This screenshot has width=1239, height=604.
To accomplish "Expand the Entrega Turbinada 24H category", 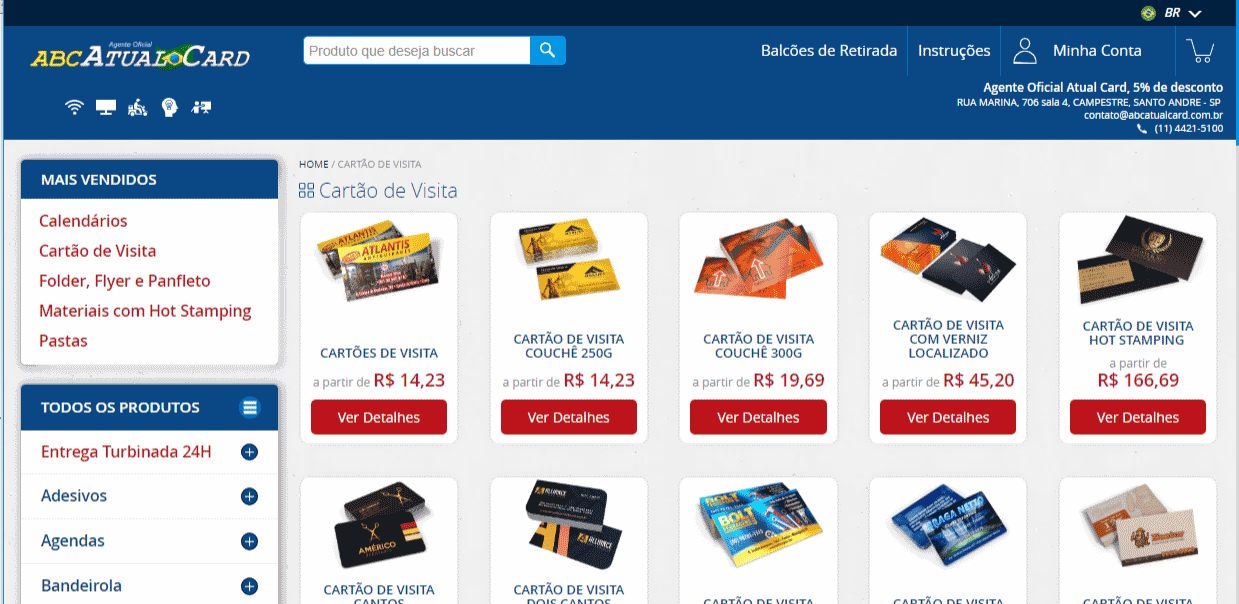I will point(250,452).
